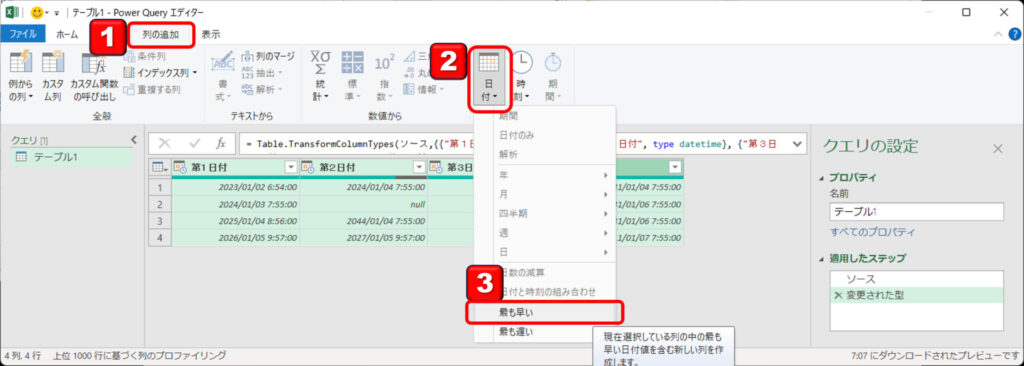The width and height of the screenshot is (1024, 366).
Task: Click the 重複する列 duplicate column button
Action: click(x=152, y=89)
